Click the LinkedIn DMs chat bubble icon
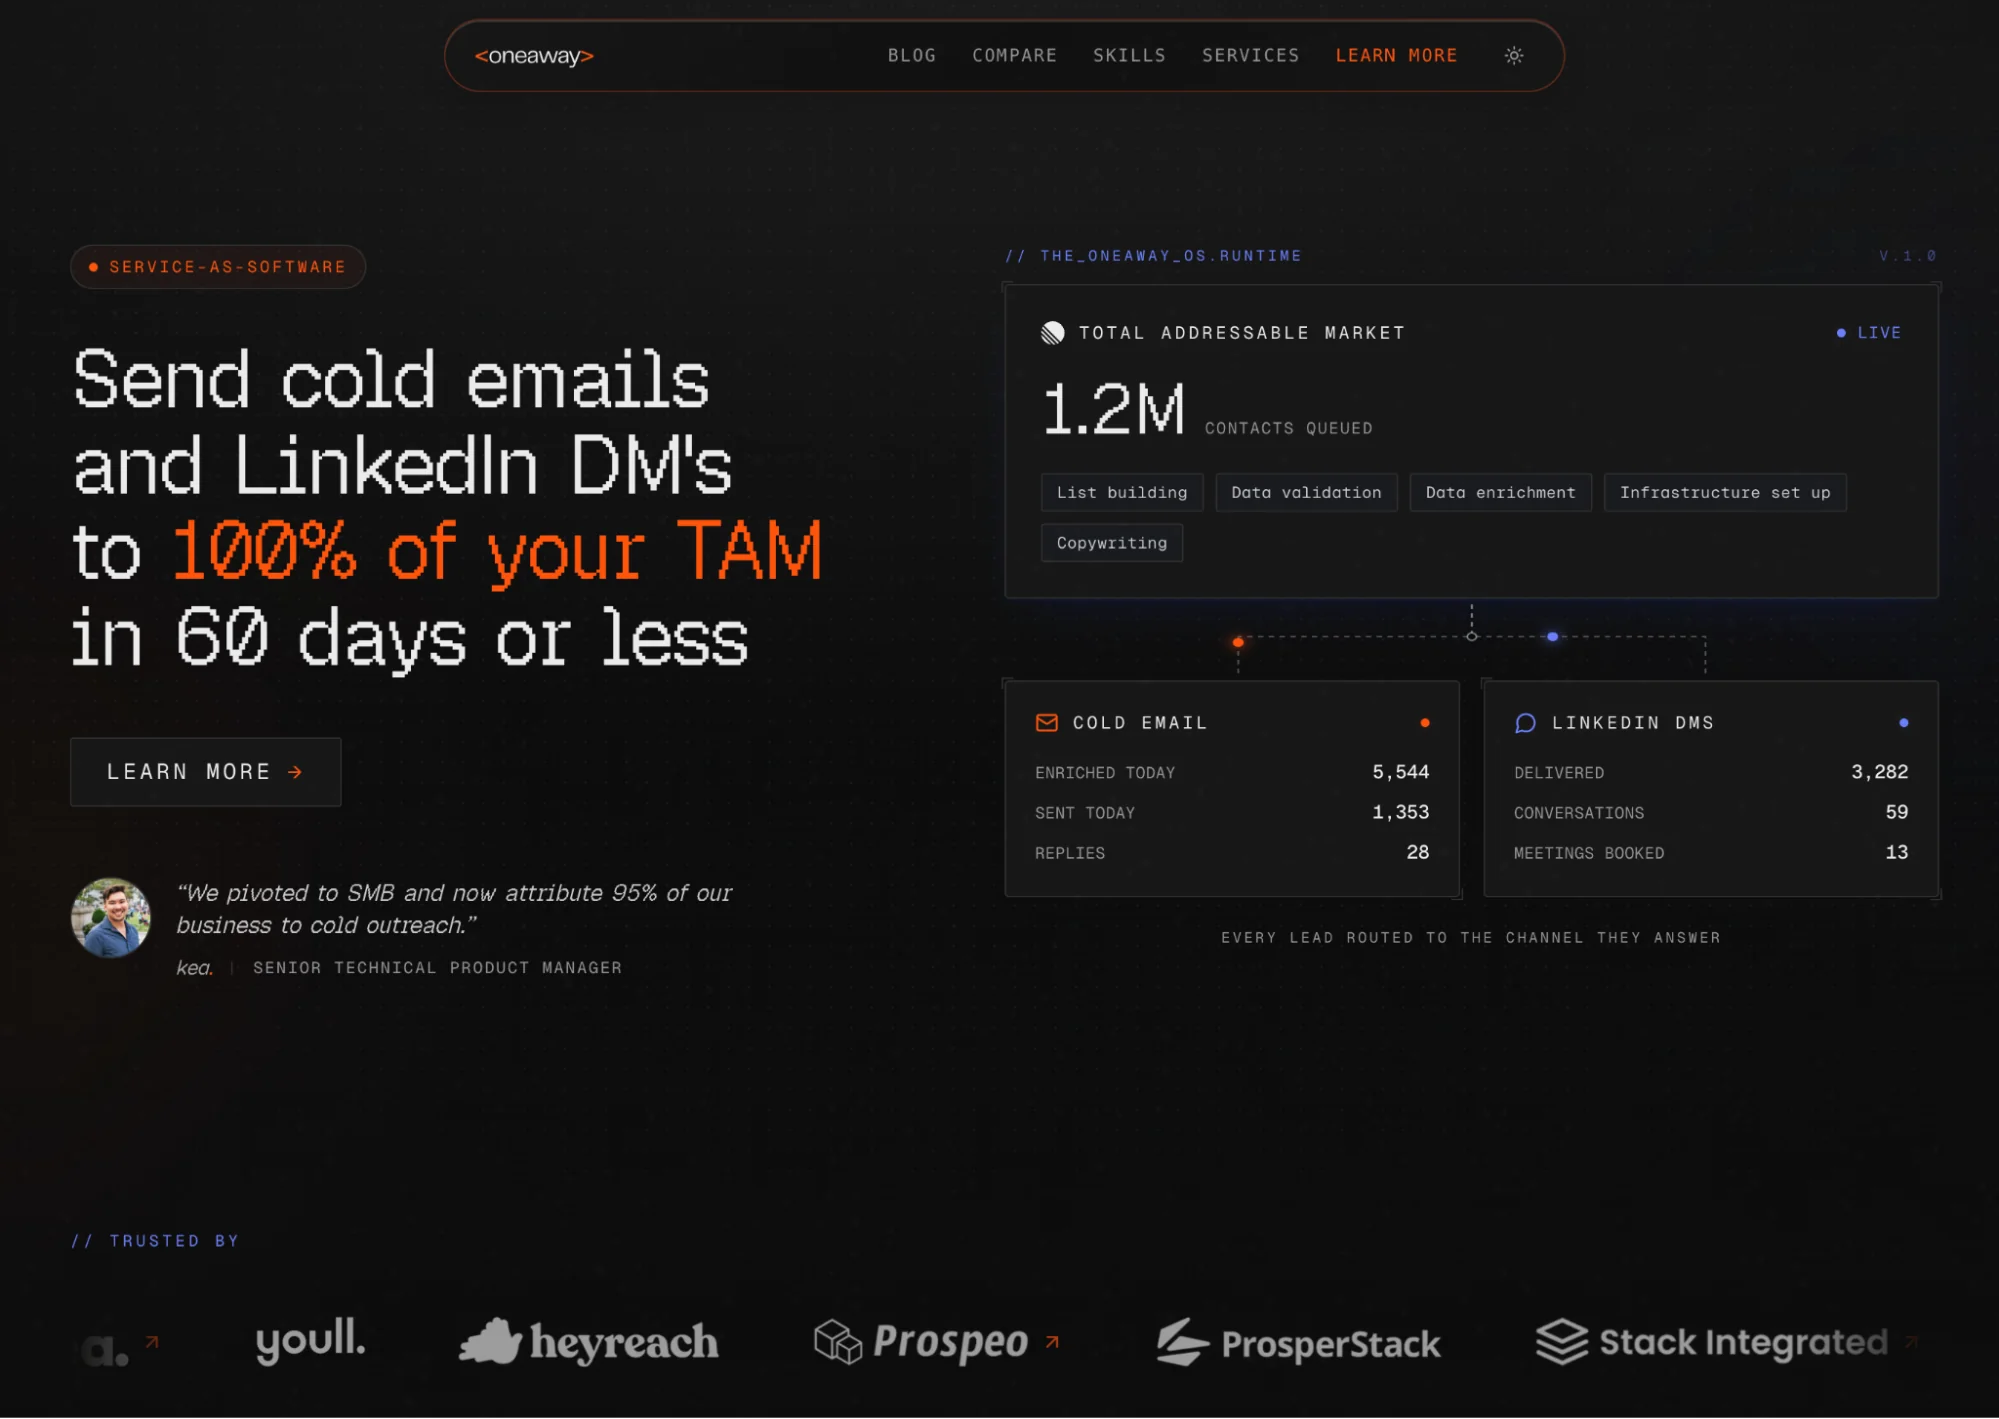This screenshot has width=1999, height=1419. pyautogui.click(x=1526, y=723)
